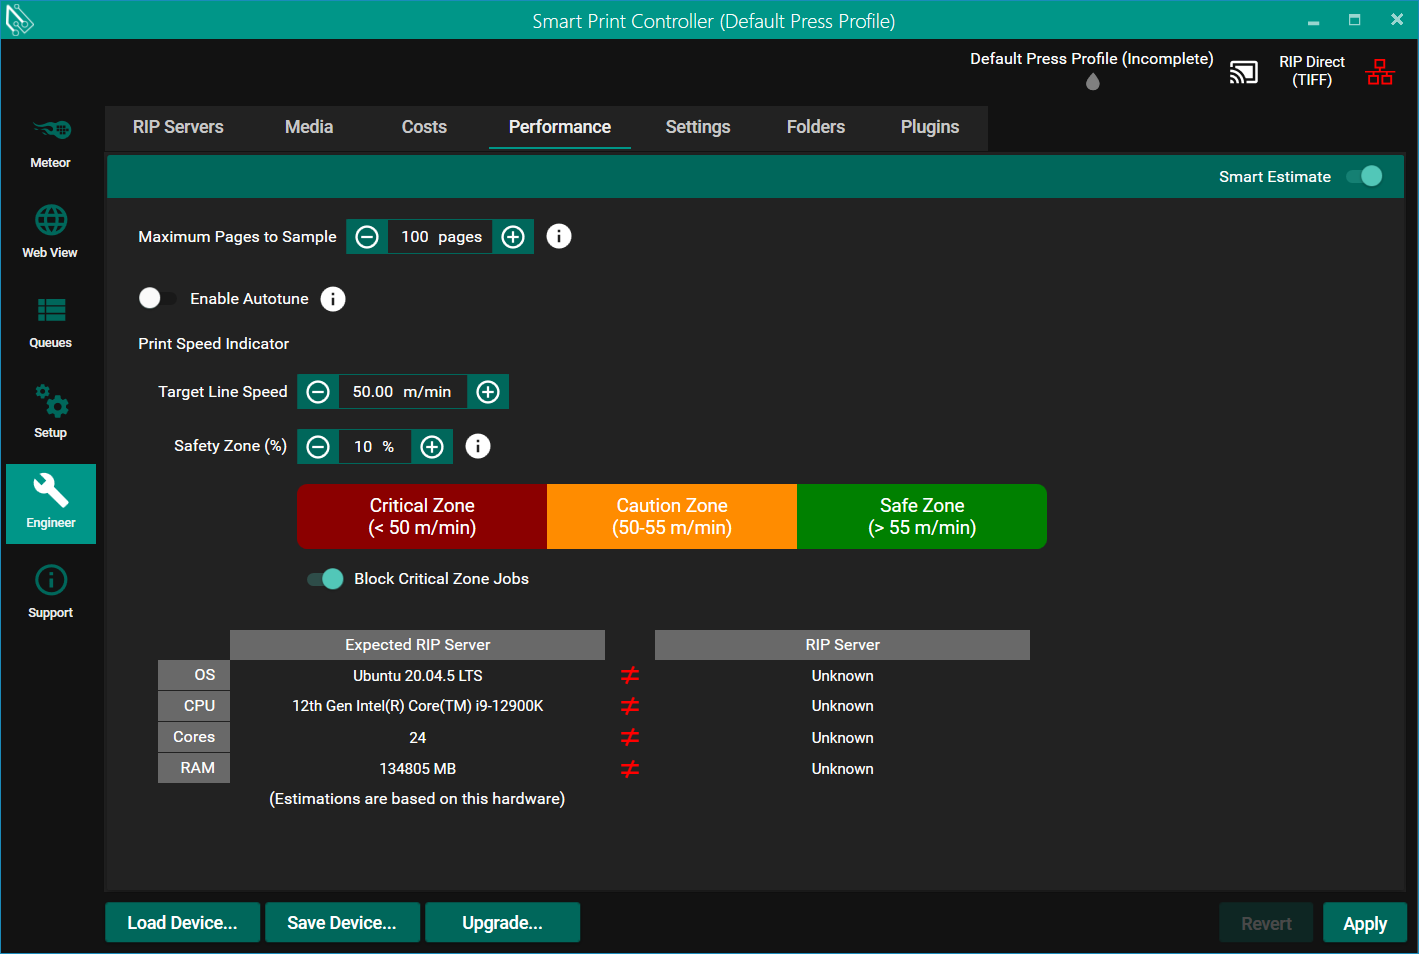
Task: Increase Maximum Pages to Sample
Action: pyautogui.click(x=513, y=237)
